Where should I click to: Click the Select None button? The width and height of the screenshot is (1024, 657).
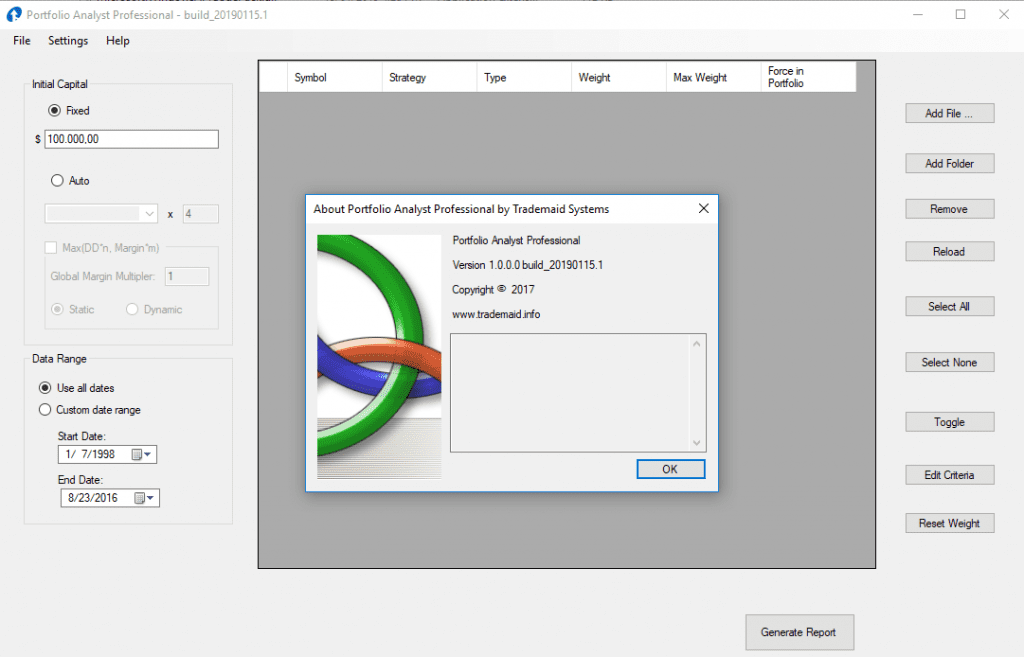[x=950, y=362]
